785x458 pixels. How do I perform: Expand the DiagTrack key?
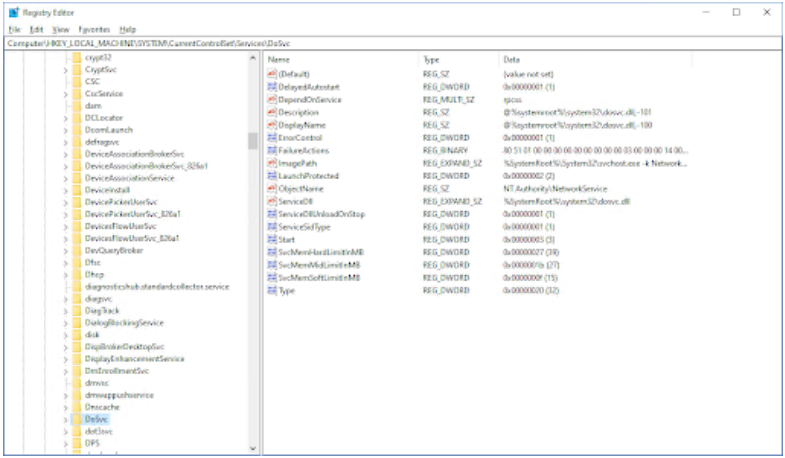65,310
